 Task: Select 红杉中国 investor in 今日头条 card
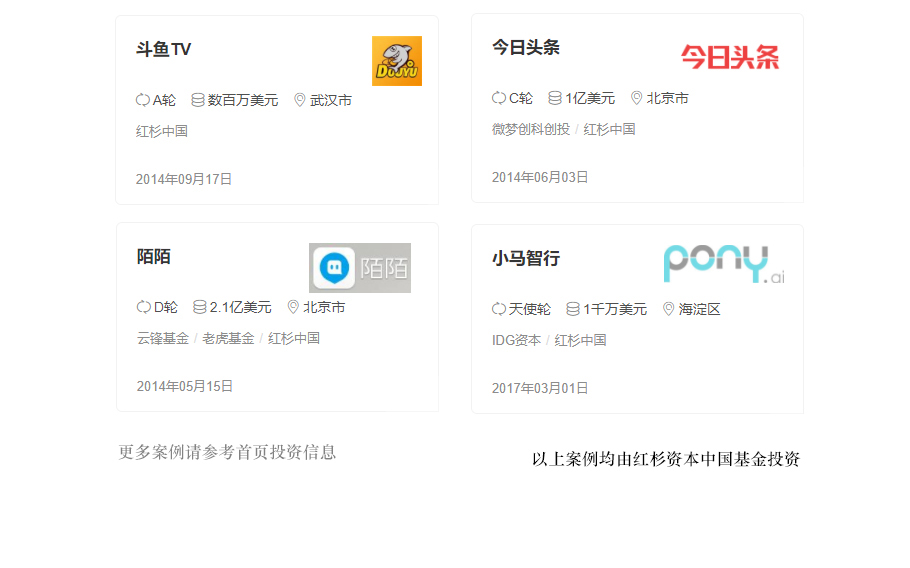point(609,129)
